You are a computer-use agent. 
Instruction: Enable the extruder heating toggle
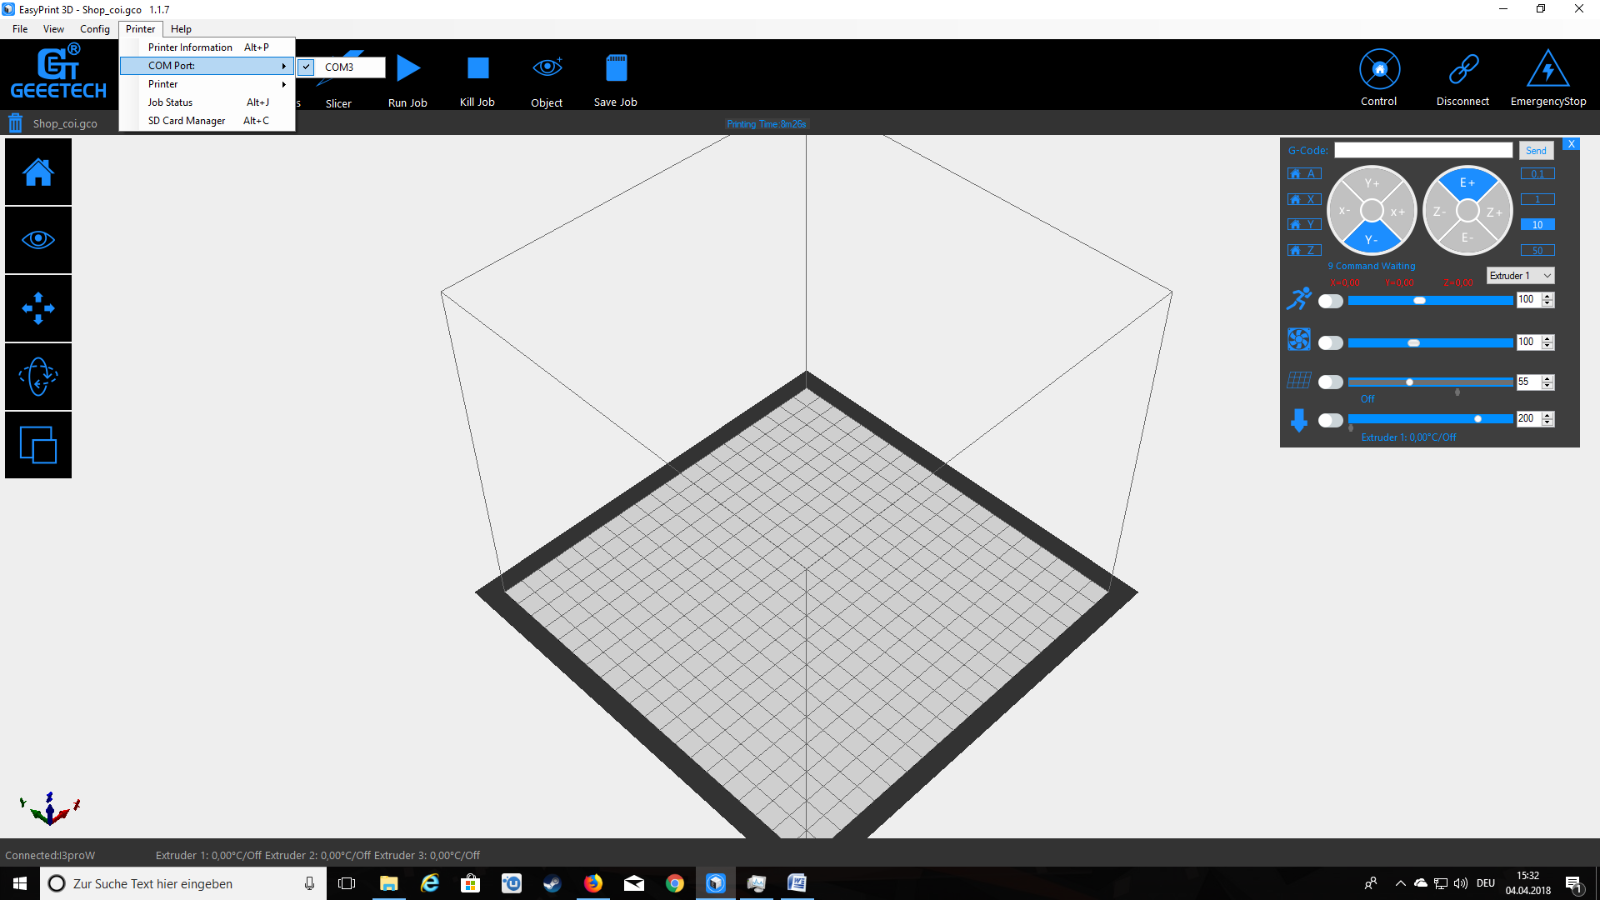(x=1330, y=420)
